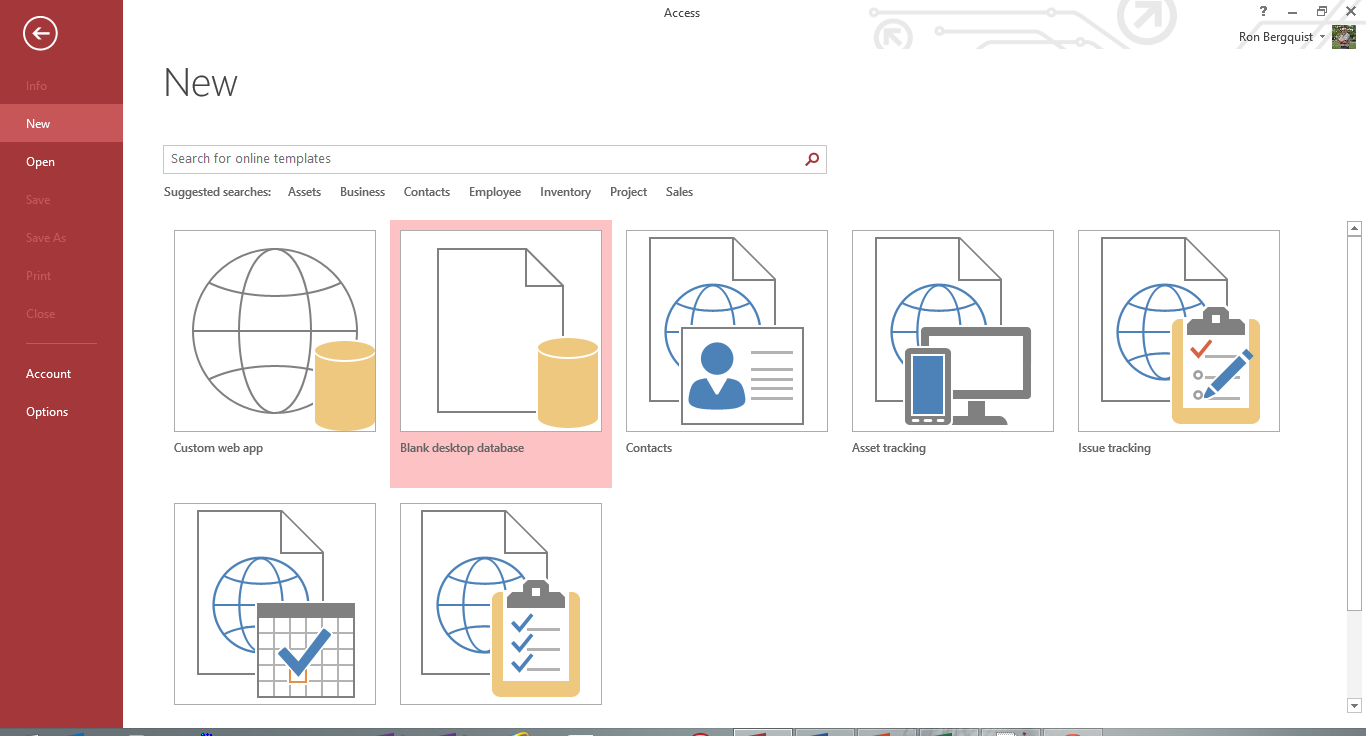Expand the Ron Bergquist account dropdown
Screen dimensions: 1366x736
[x=1322, y=37]
